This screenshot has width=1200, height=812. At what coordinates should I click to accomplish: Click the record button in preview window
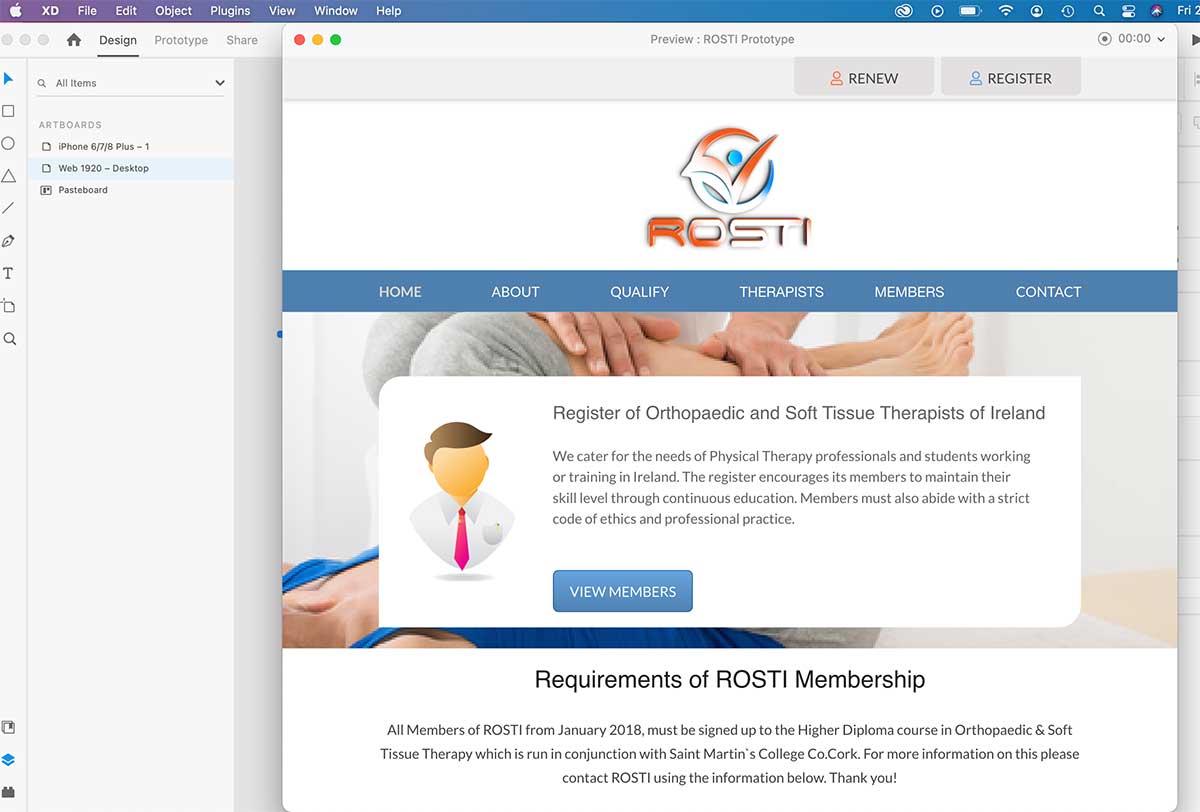tap(1104, 39)
